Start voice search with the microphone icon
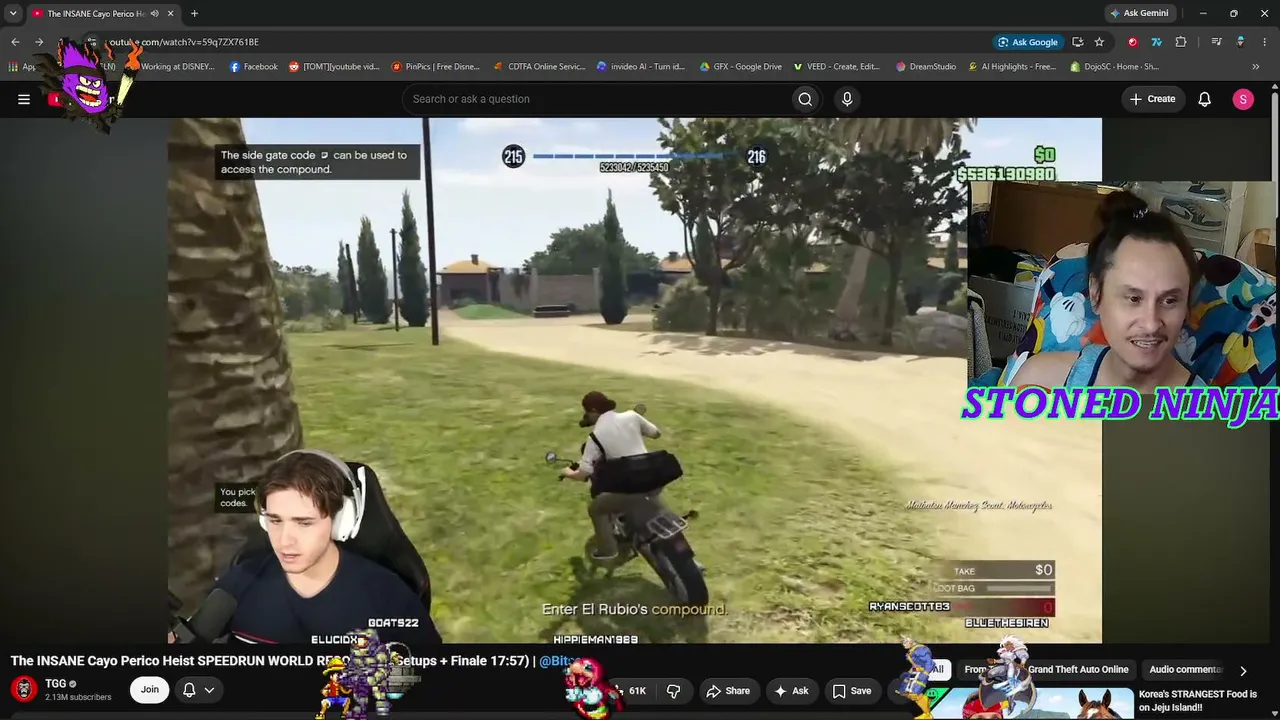This screenshot has width=1280, height=720. coord(847,99)
